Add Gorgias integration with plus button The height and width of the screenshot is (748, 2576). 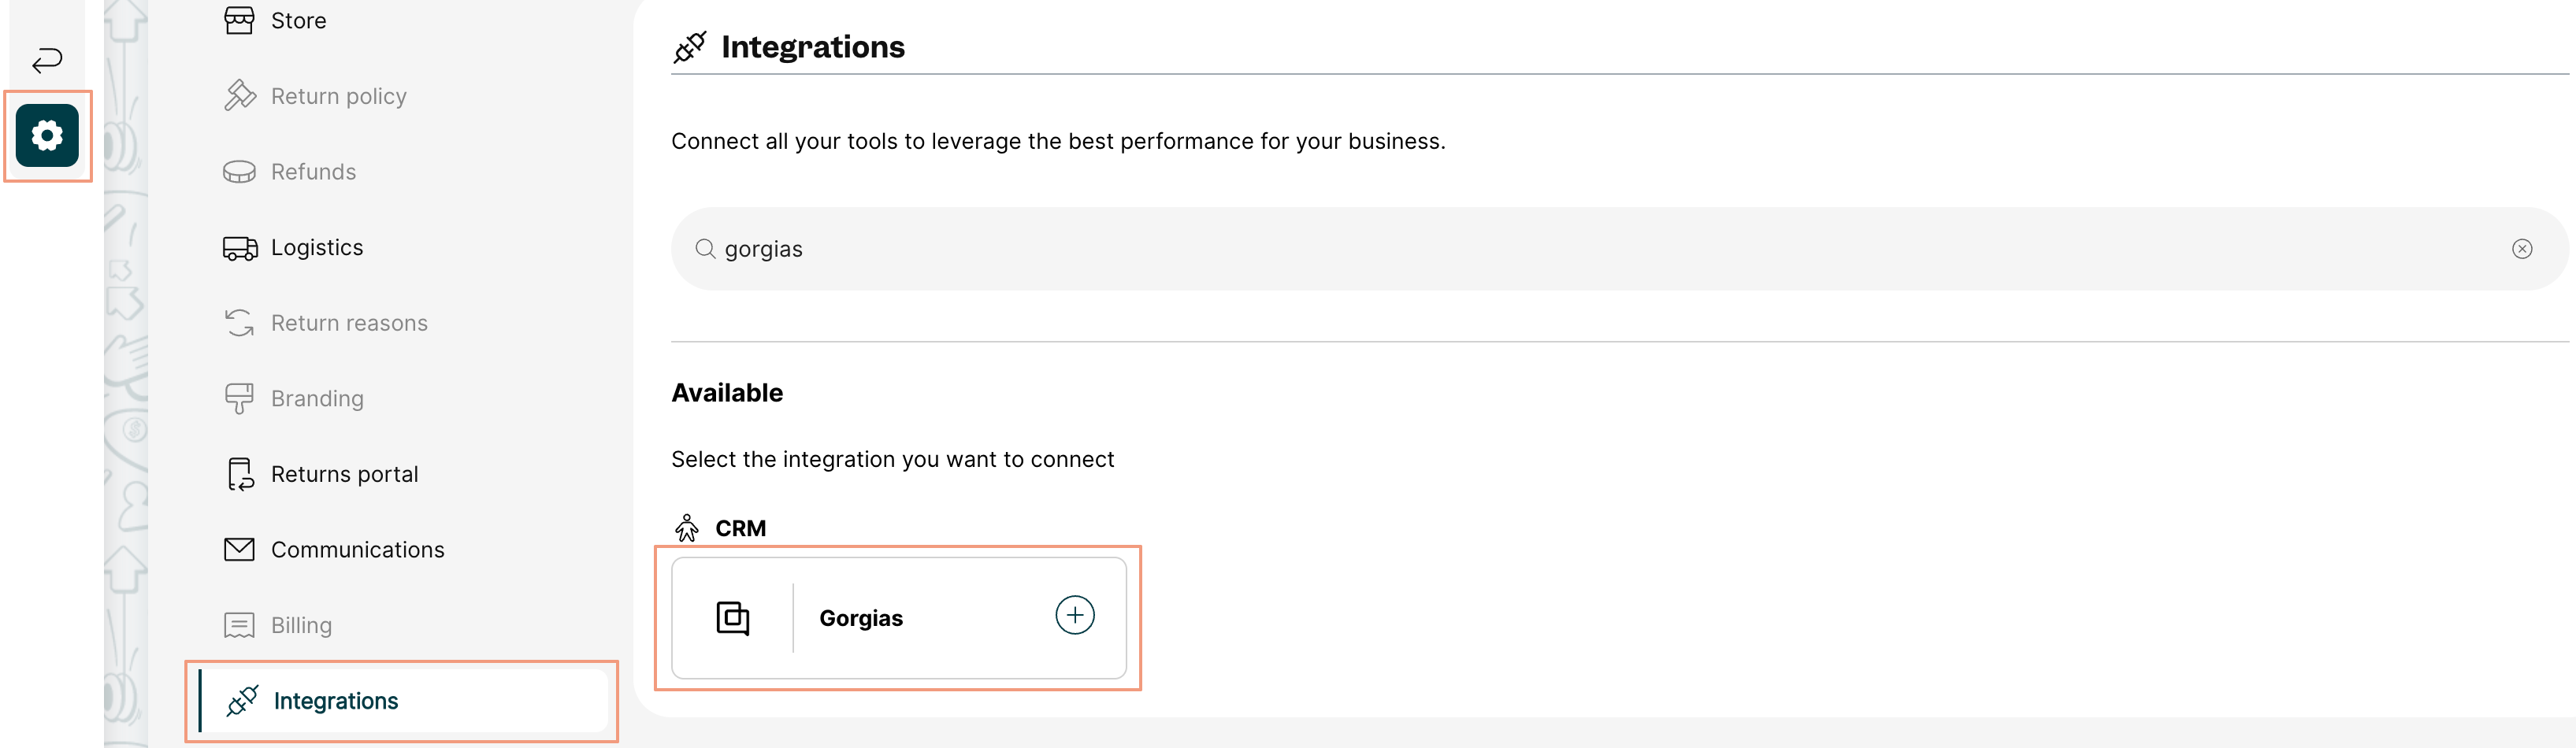[x=1074, y=615]
